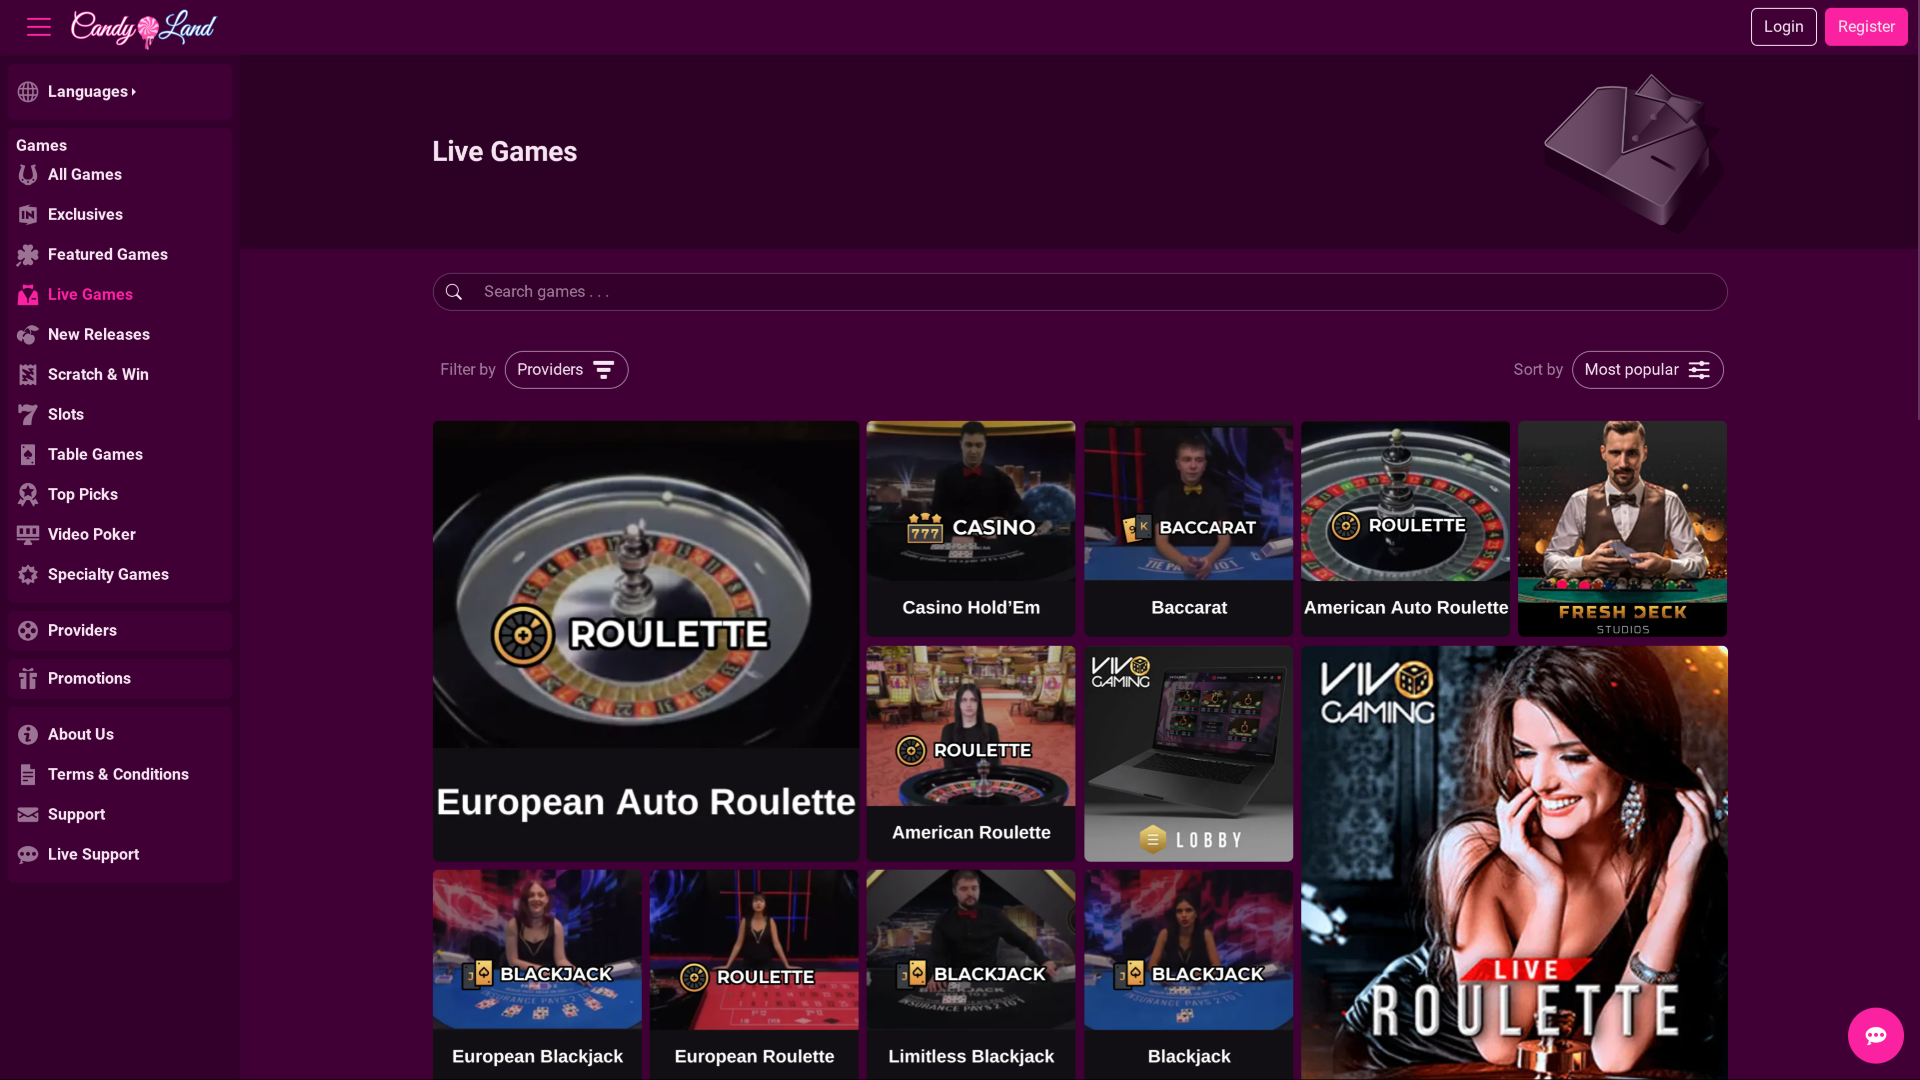The image size is (1920, 1080).
Task: Open the Providers filter dropdown
Action: pyautogui.click(x=566, y=369)
